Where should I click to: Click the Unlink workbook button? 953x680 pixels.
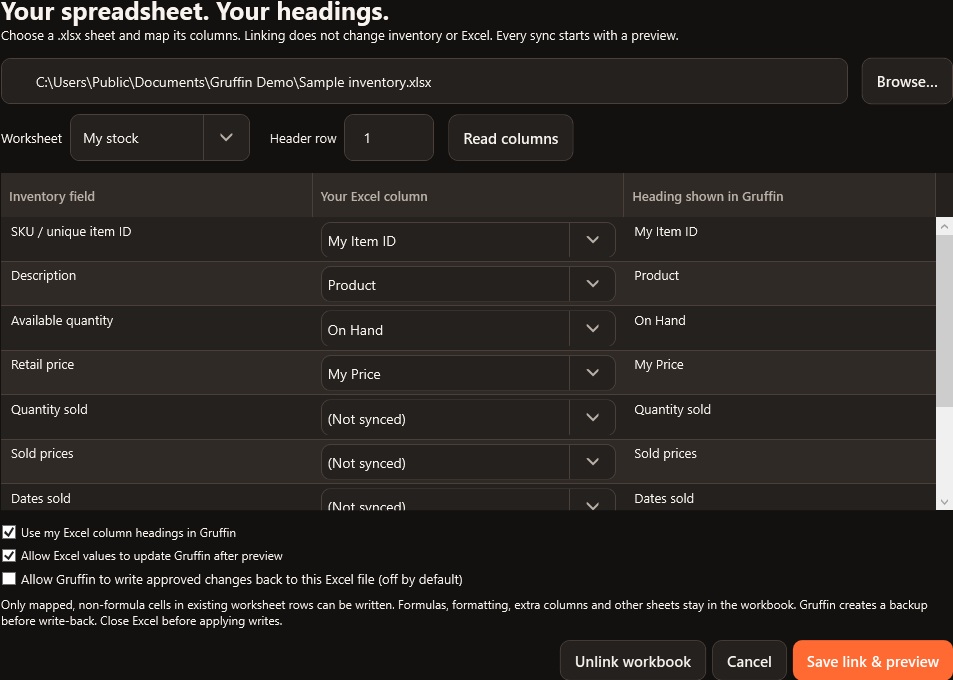[x=633, y=661]
